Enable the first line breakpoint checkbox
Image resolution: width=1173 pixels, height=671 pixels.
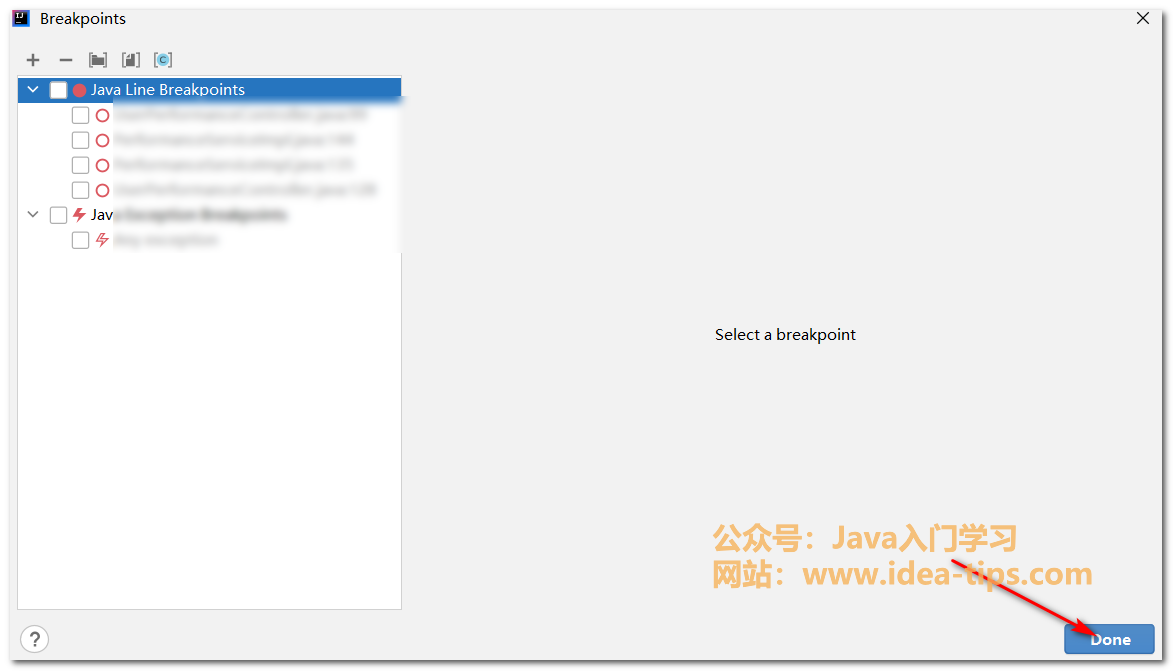80,115
